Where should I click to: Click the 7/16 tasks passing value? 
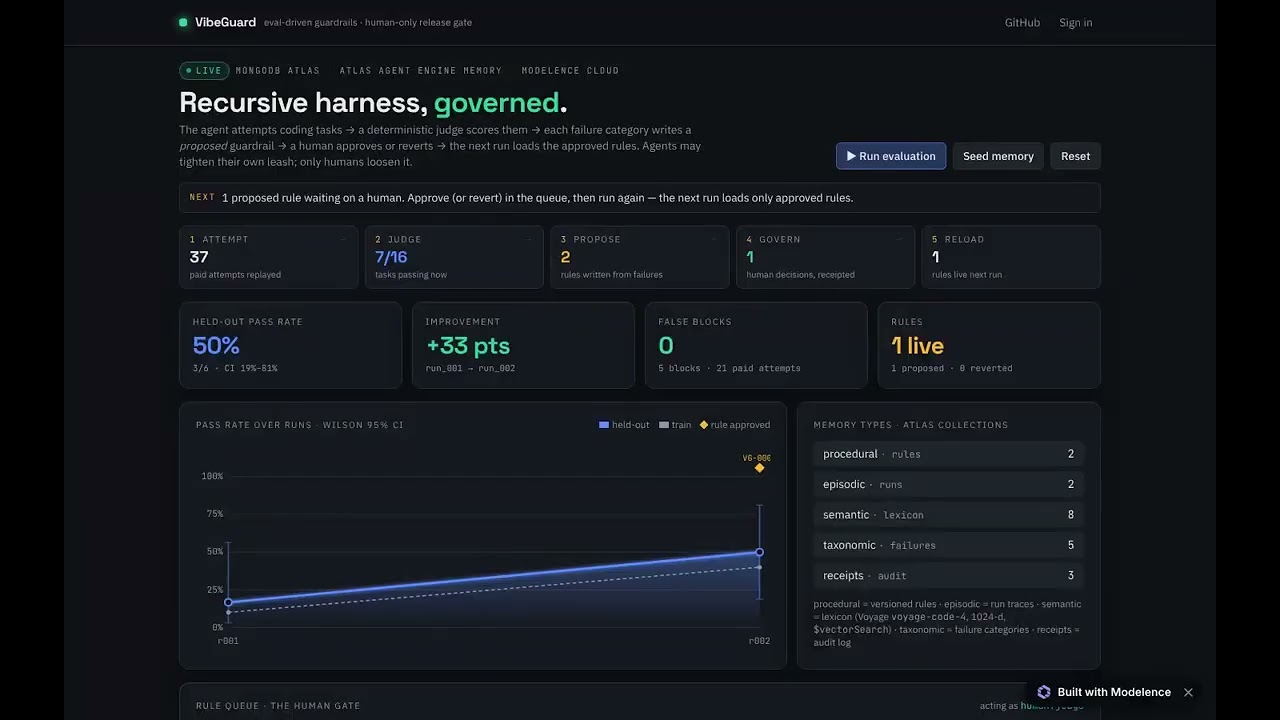point(391,257)
